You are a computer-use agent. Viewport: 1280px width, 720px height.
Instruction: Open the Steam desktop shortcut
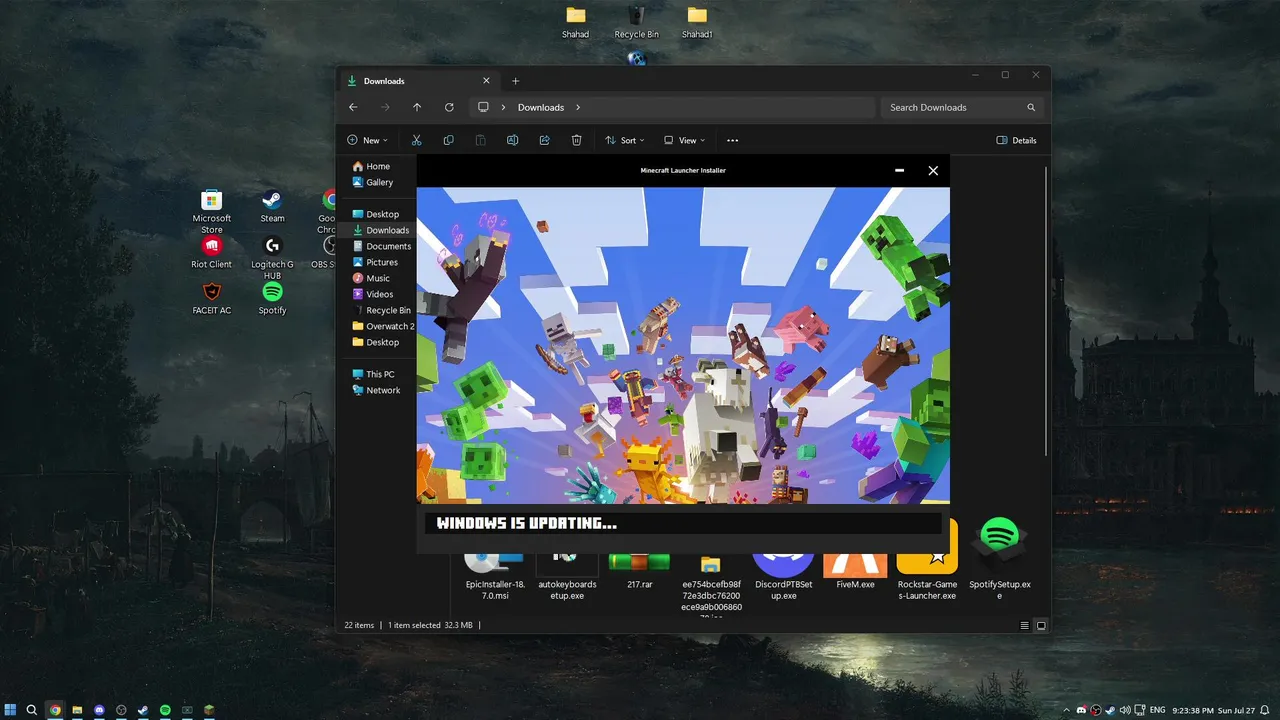click(272, 206)
